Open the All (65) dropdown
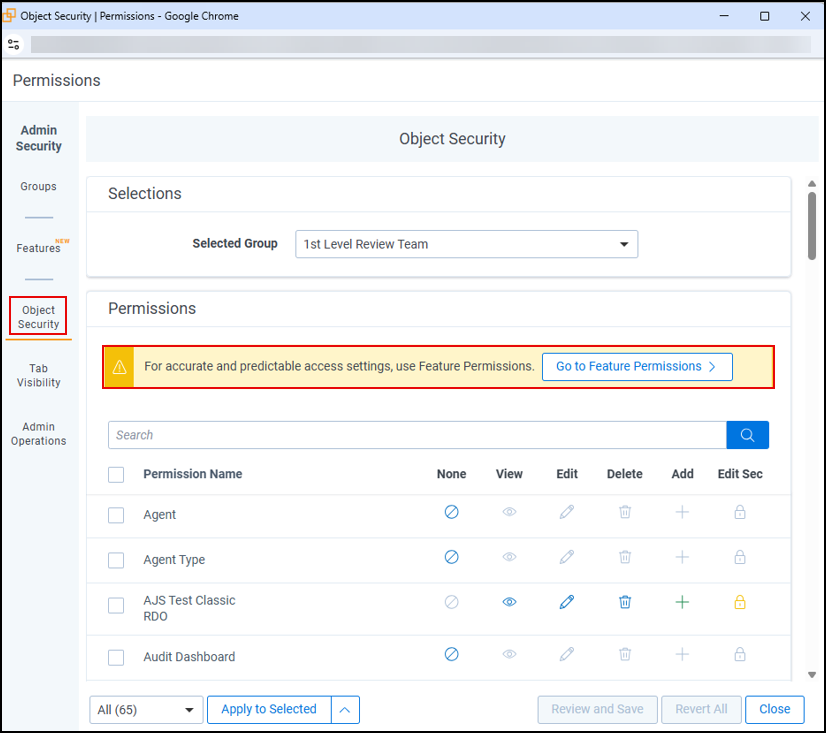 point(145,709)
